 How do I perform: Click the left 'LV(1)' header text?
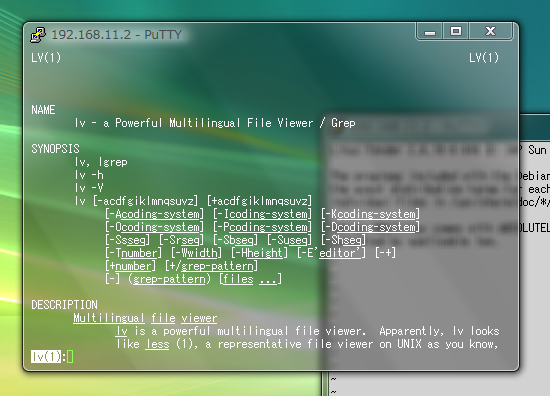click(46, 58)
